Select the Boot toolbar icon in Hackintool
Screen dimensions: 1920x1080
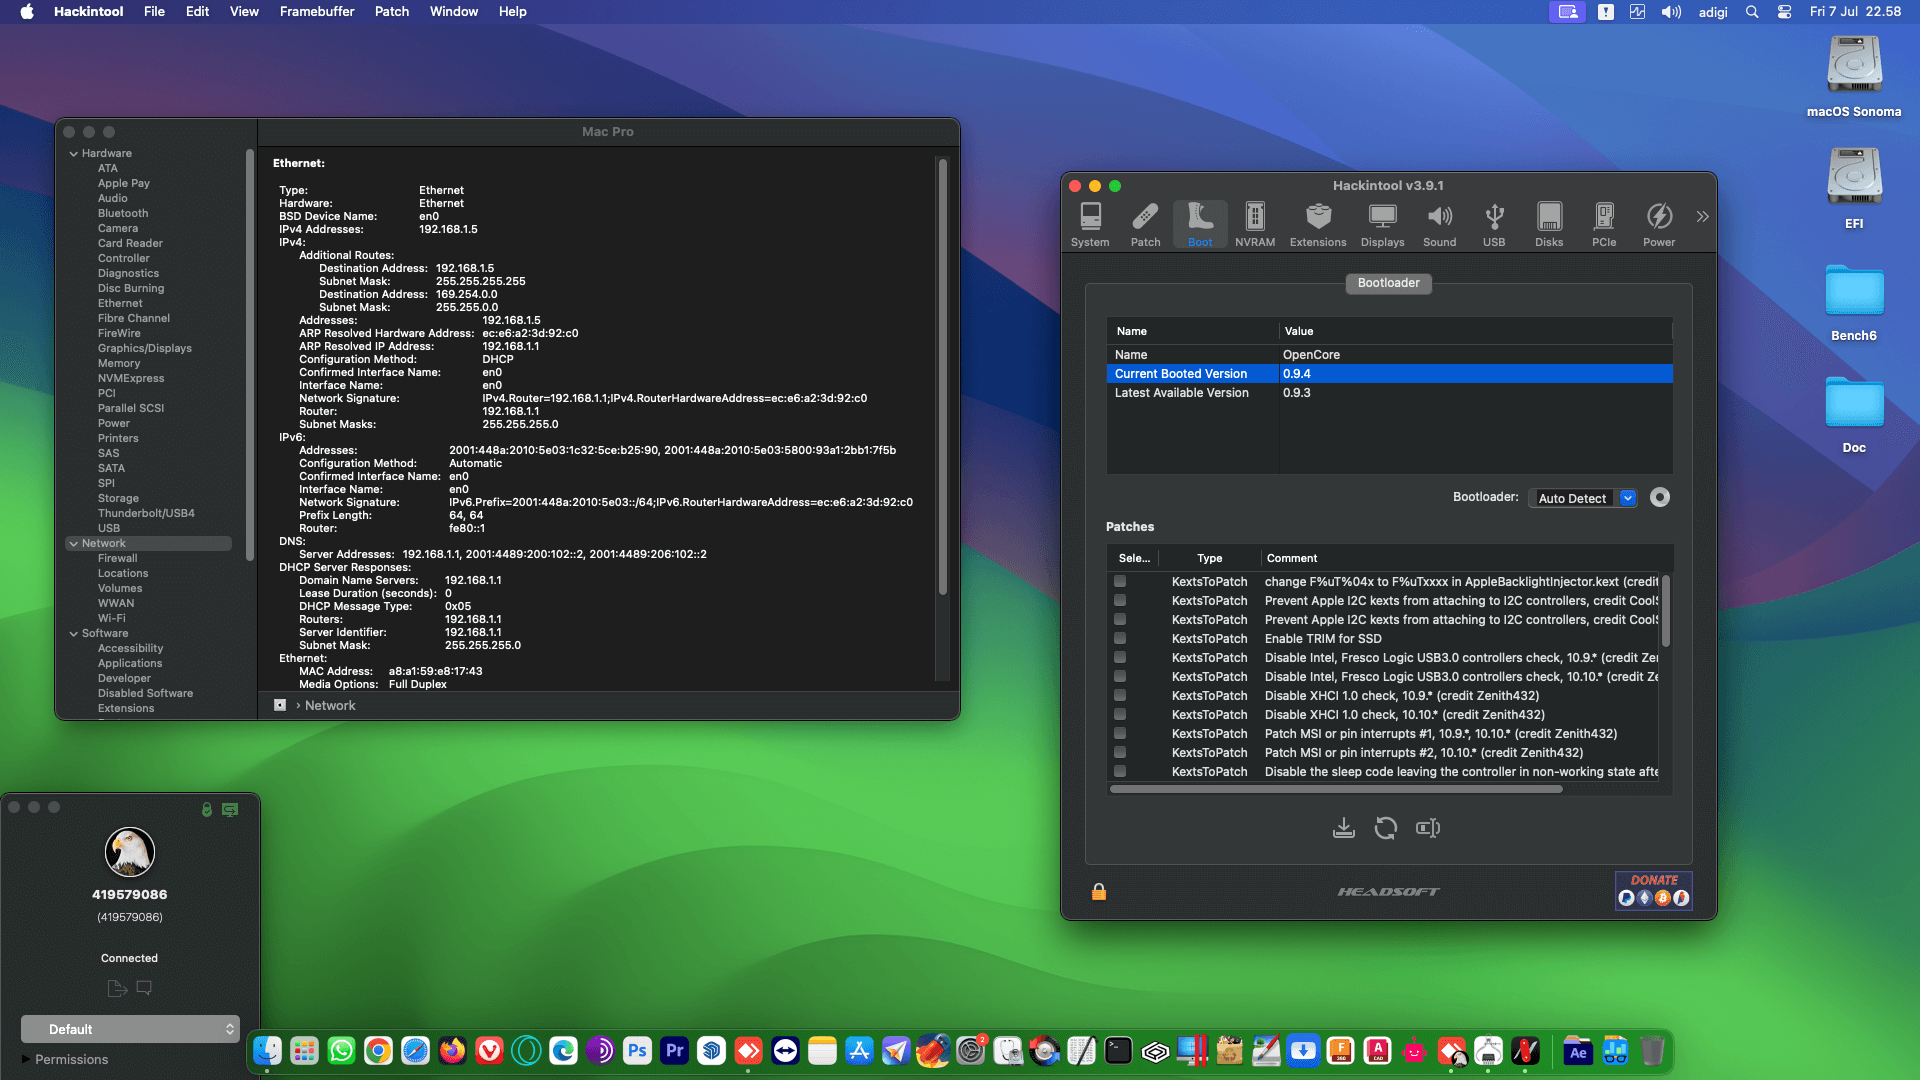(x=1200, y=225)
